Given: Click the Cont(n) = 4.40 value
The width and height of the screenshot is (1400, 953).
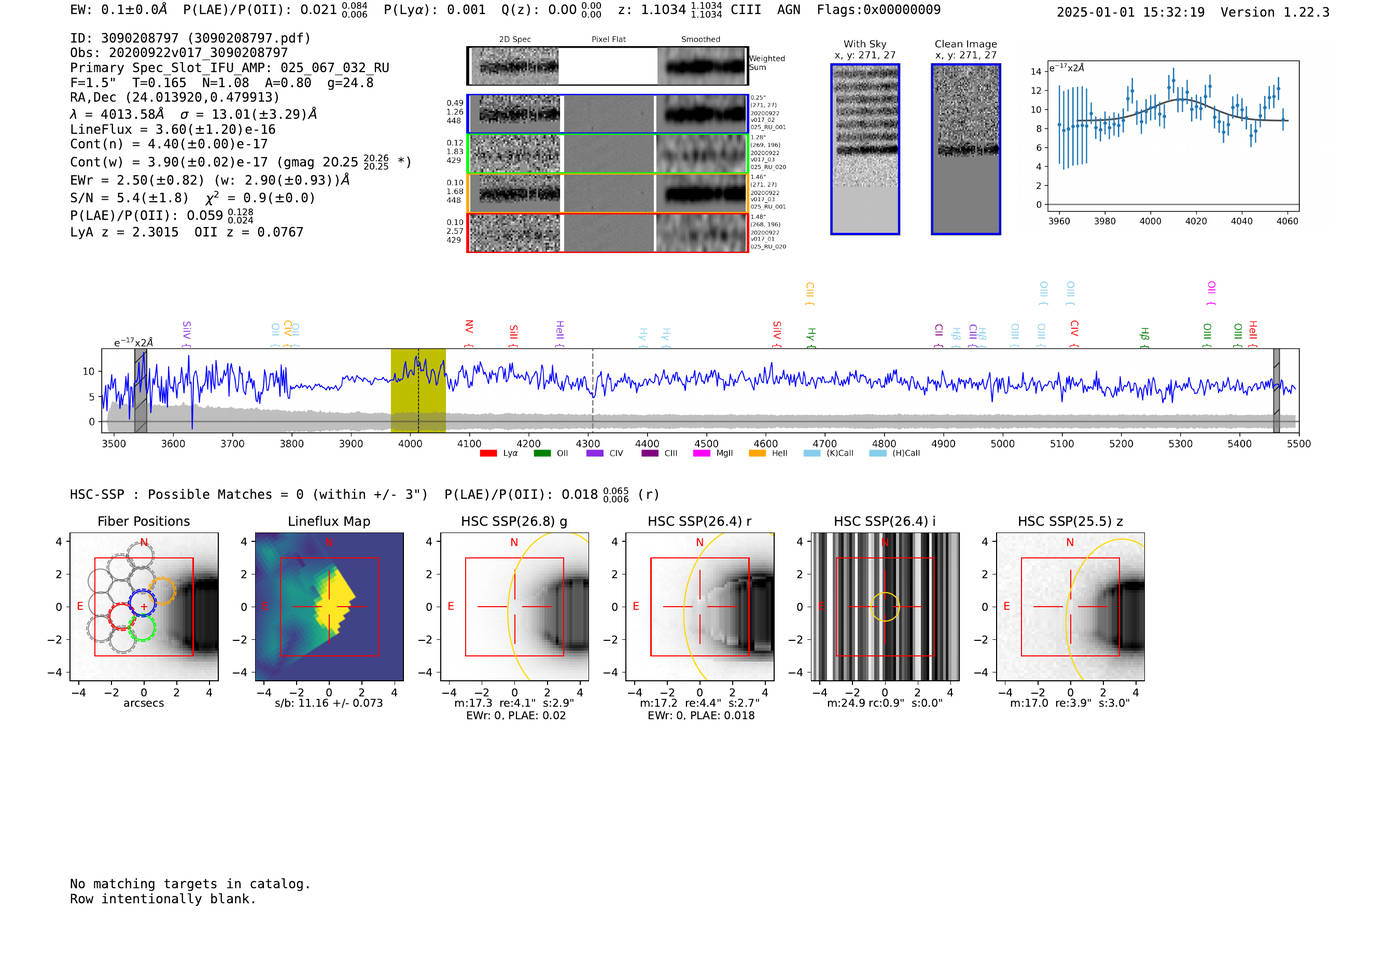Looking at the screenshot, I should point(169,144).
